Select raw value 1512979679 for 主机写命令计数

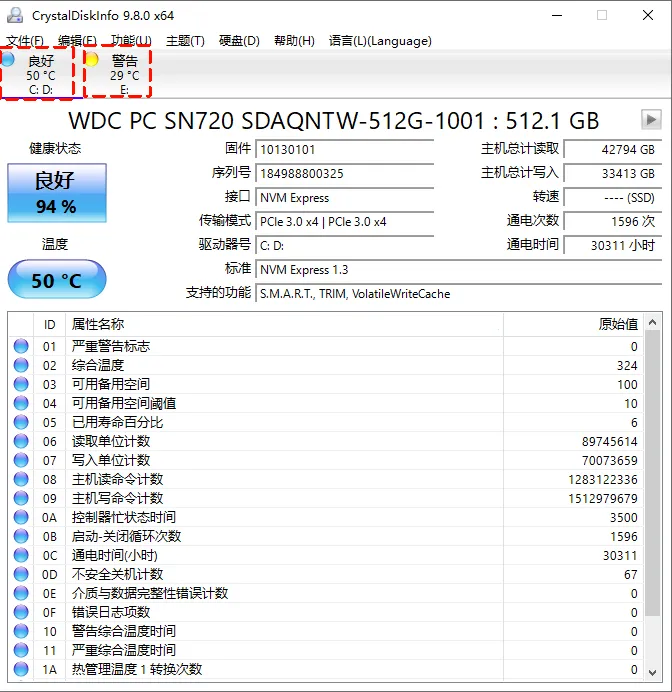tap(603, 498)
